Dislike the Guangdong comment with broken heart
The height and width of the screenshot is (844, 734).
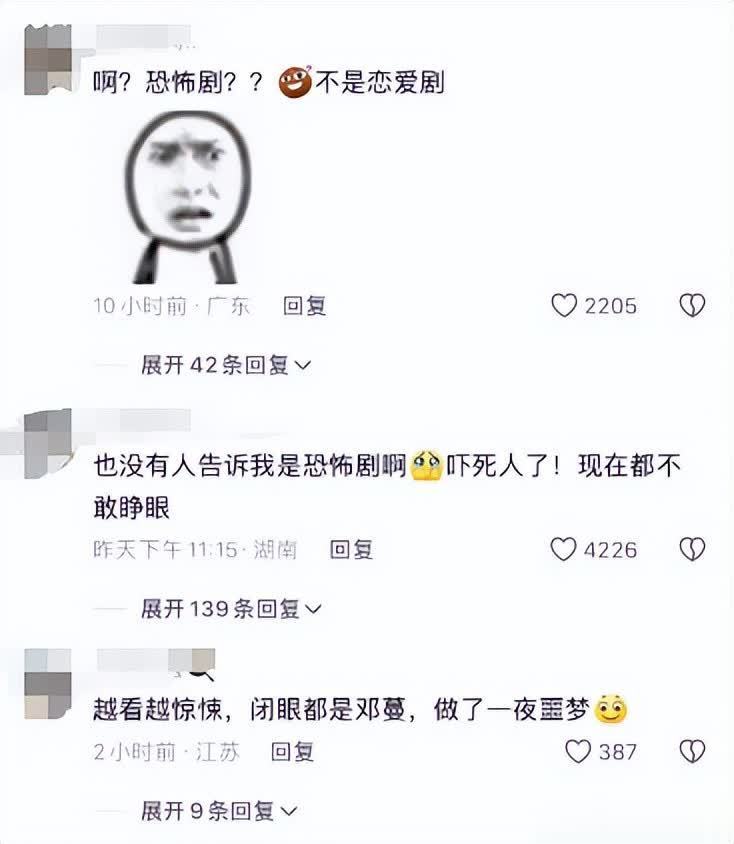[691, 305]
